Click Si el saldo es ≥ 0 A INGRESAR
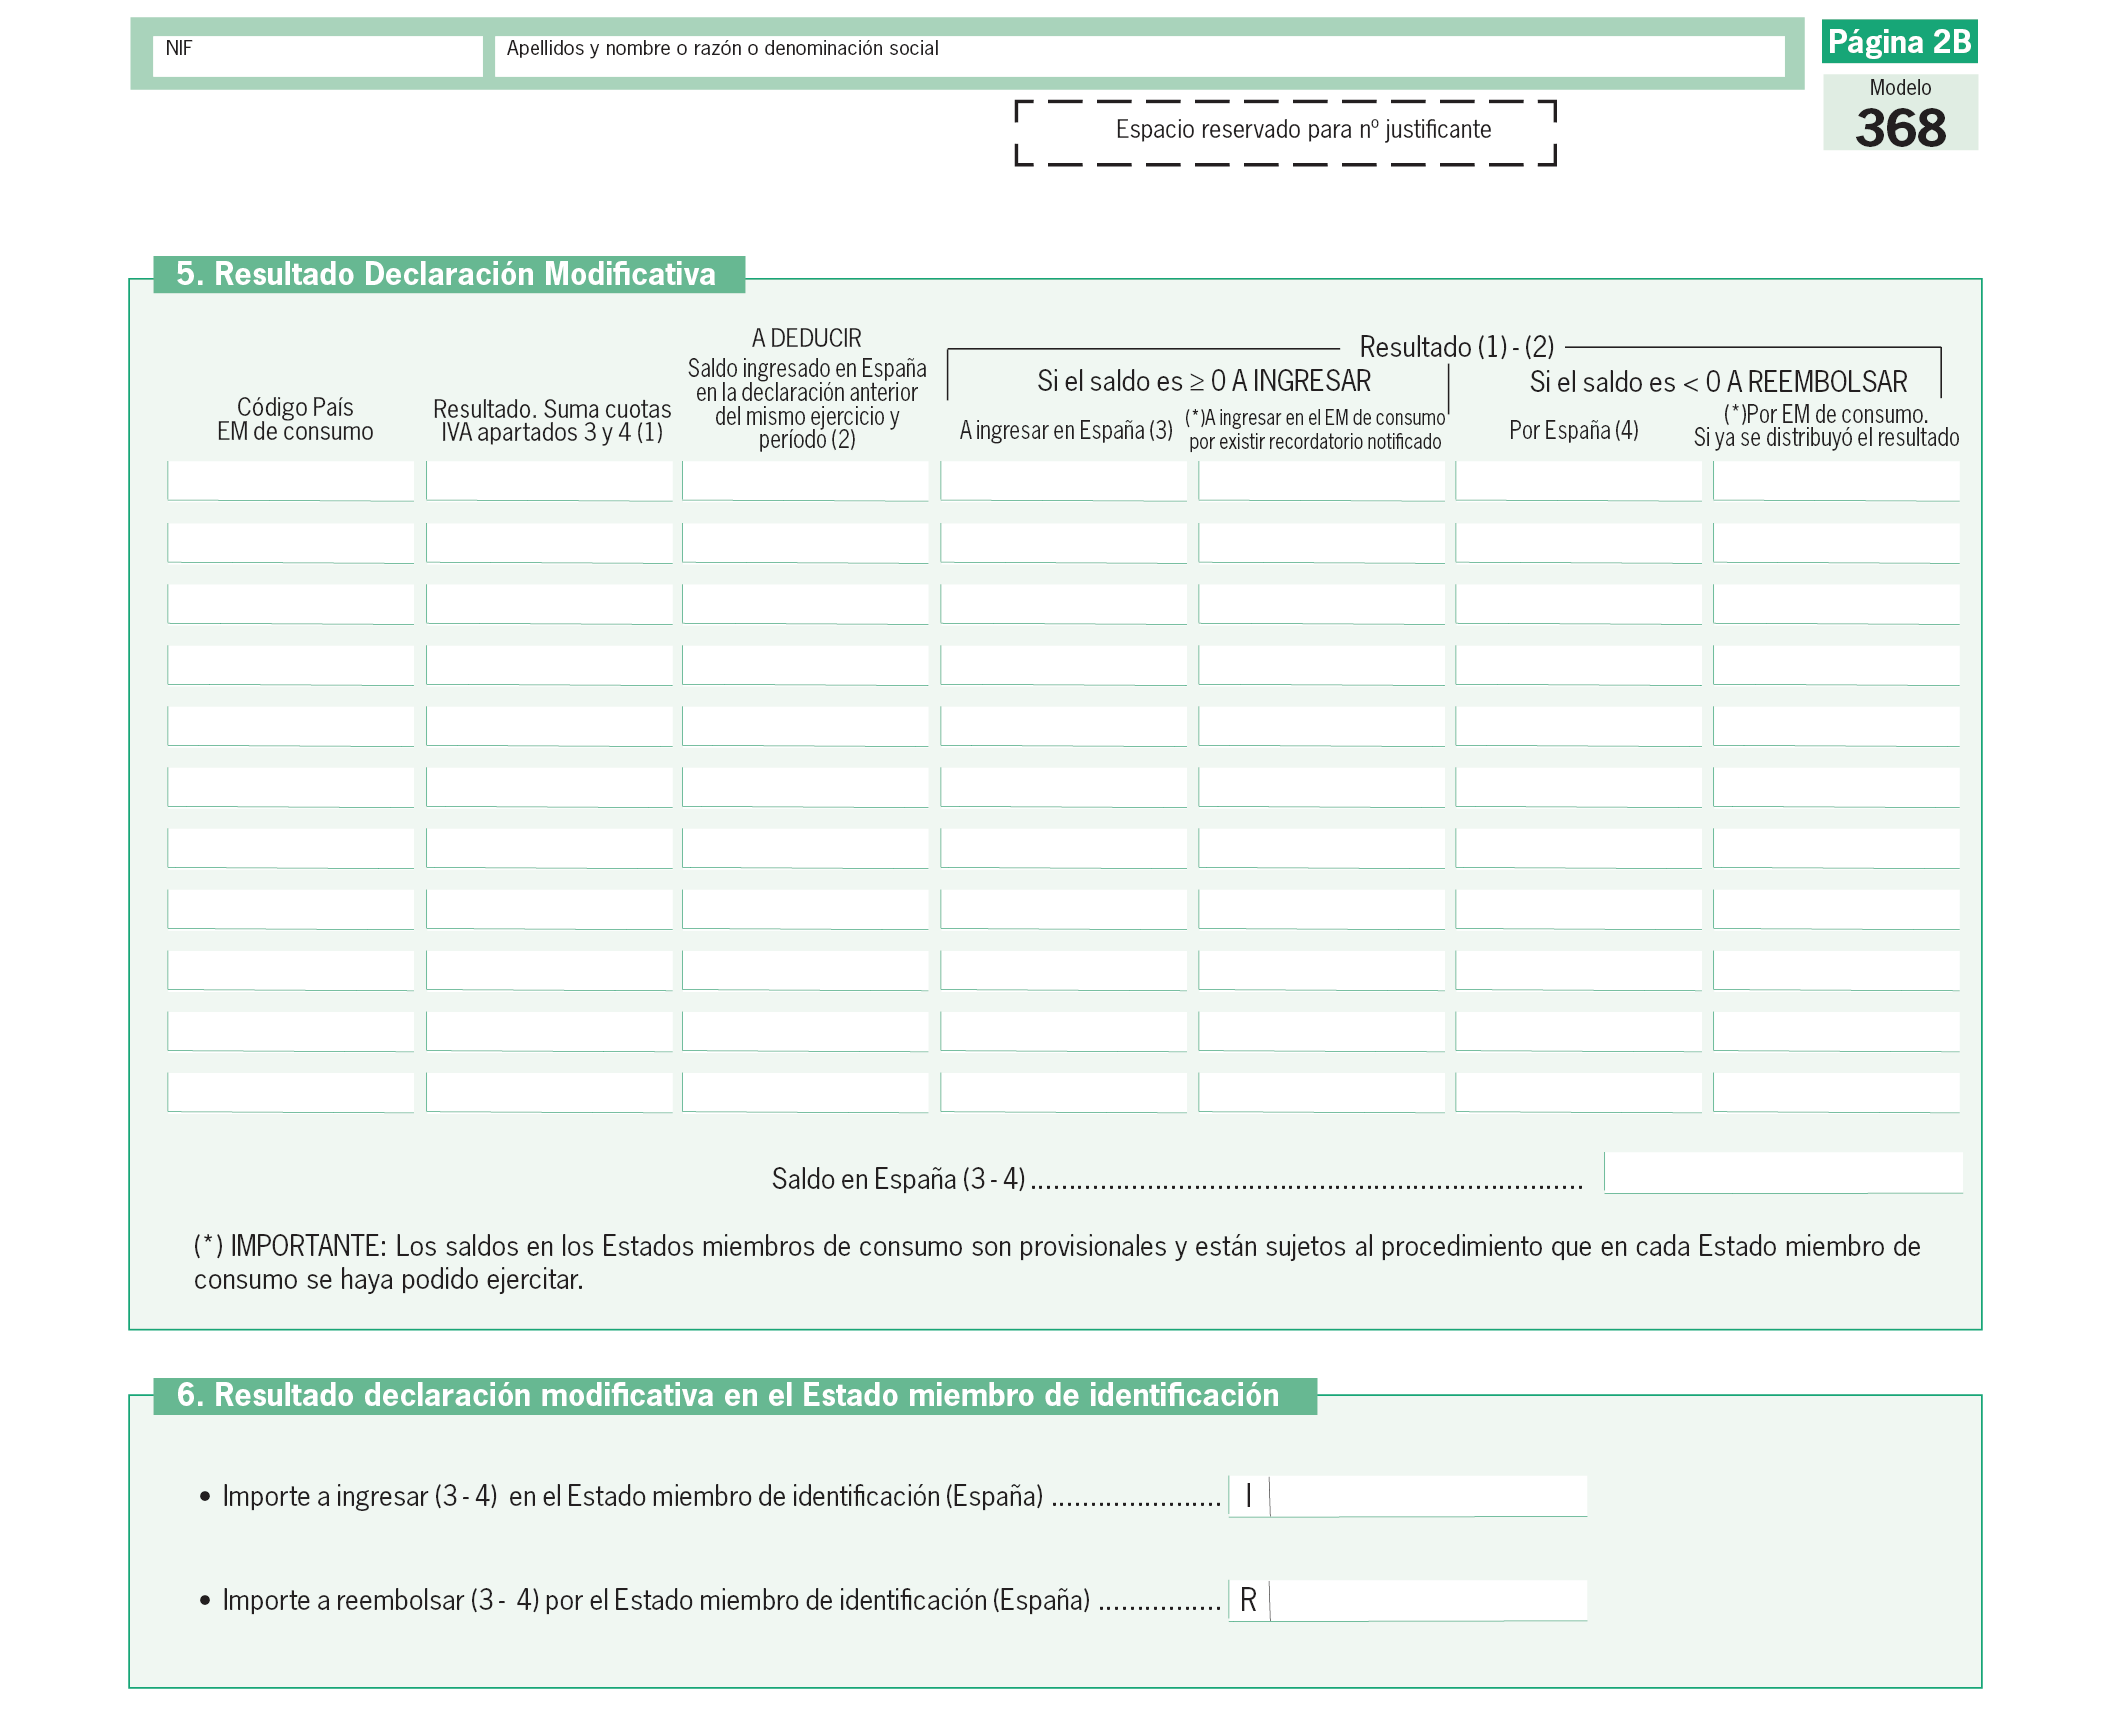The width and height of the screenshot is (2126, 1719). pos(1204,381)
